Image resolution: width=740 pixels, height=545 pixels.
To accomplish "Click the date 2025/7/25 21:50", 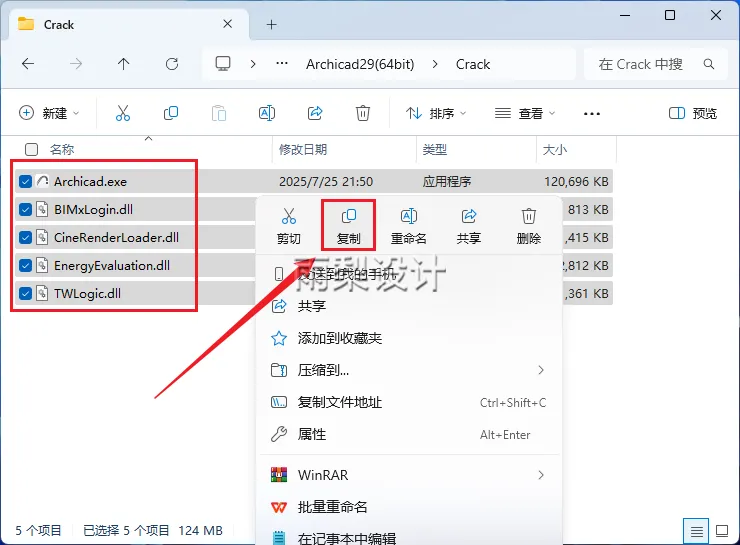I will coord(326,181).
